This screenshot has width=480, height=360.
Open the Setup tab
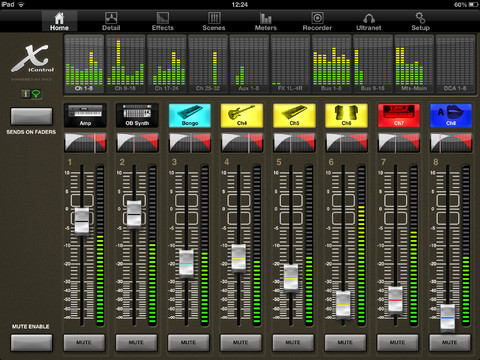click(420, 21)
